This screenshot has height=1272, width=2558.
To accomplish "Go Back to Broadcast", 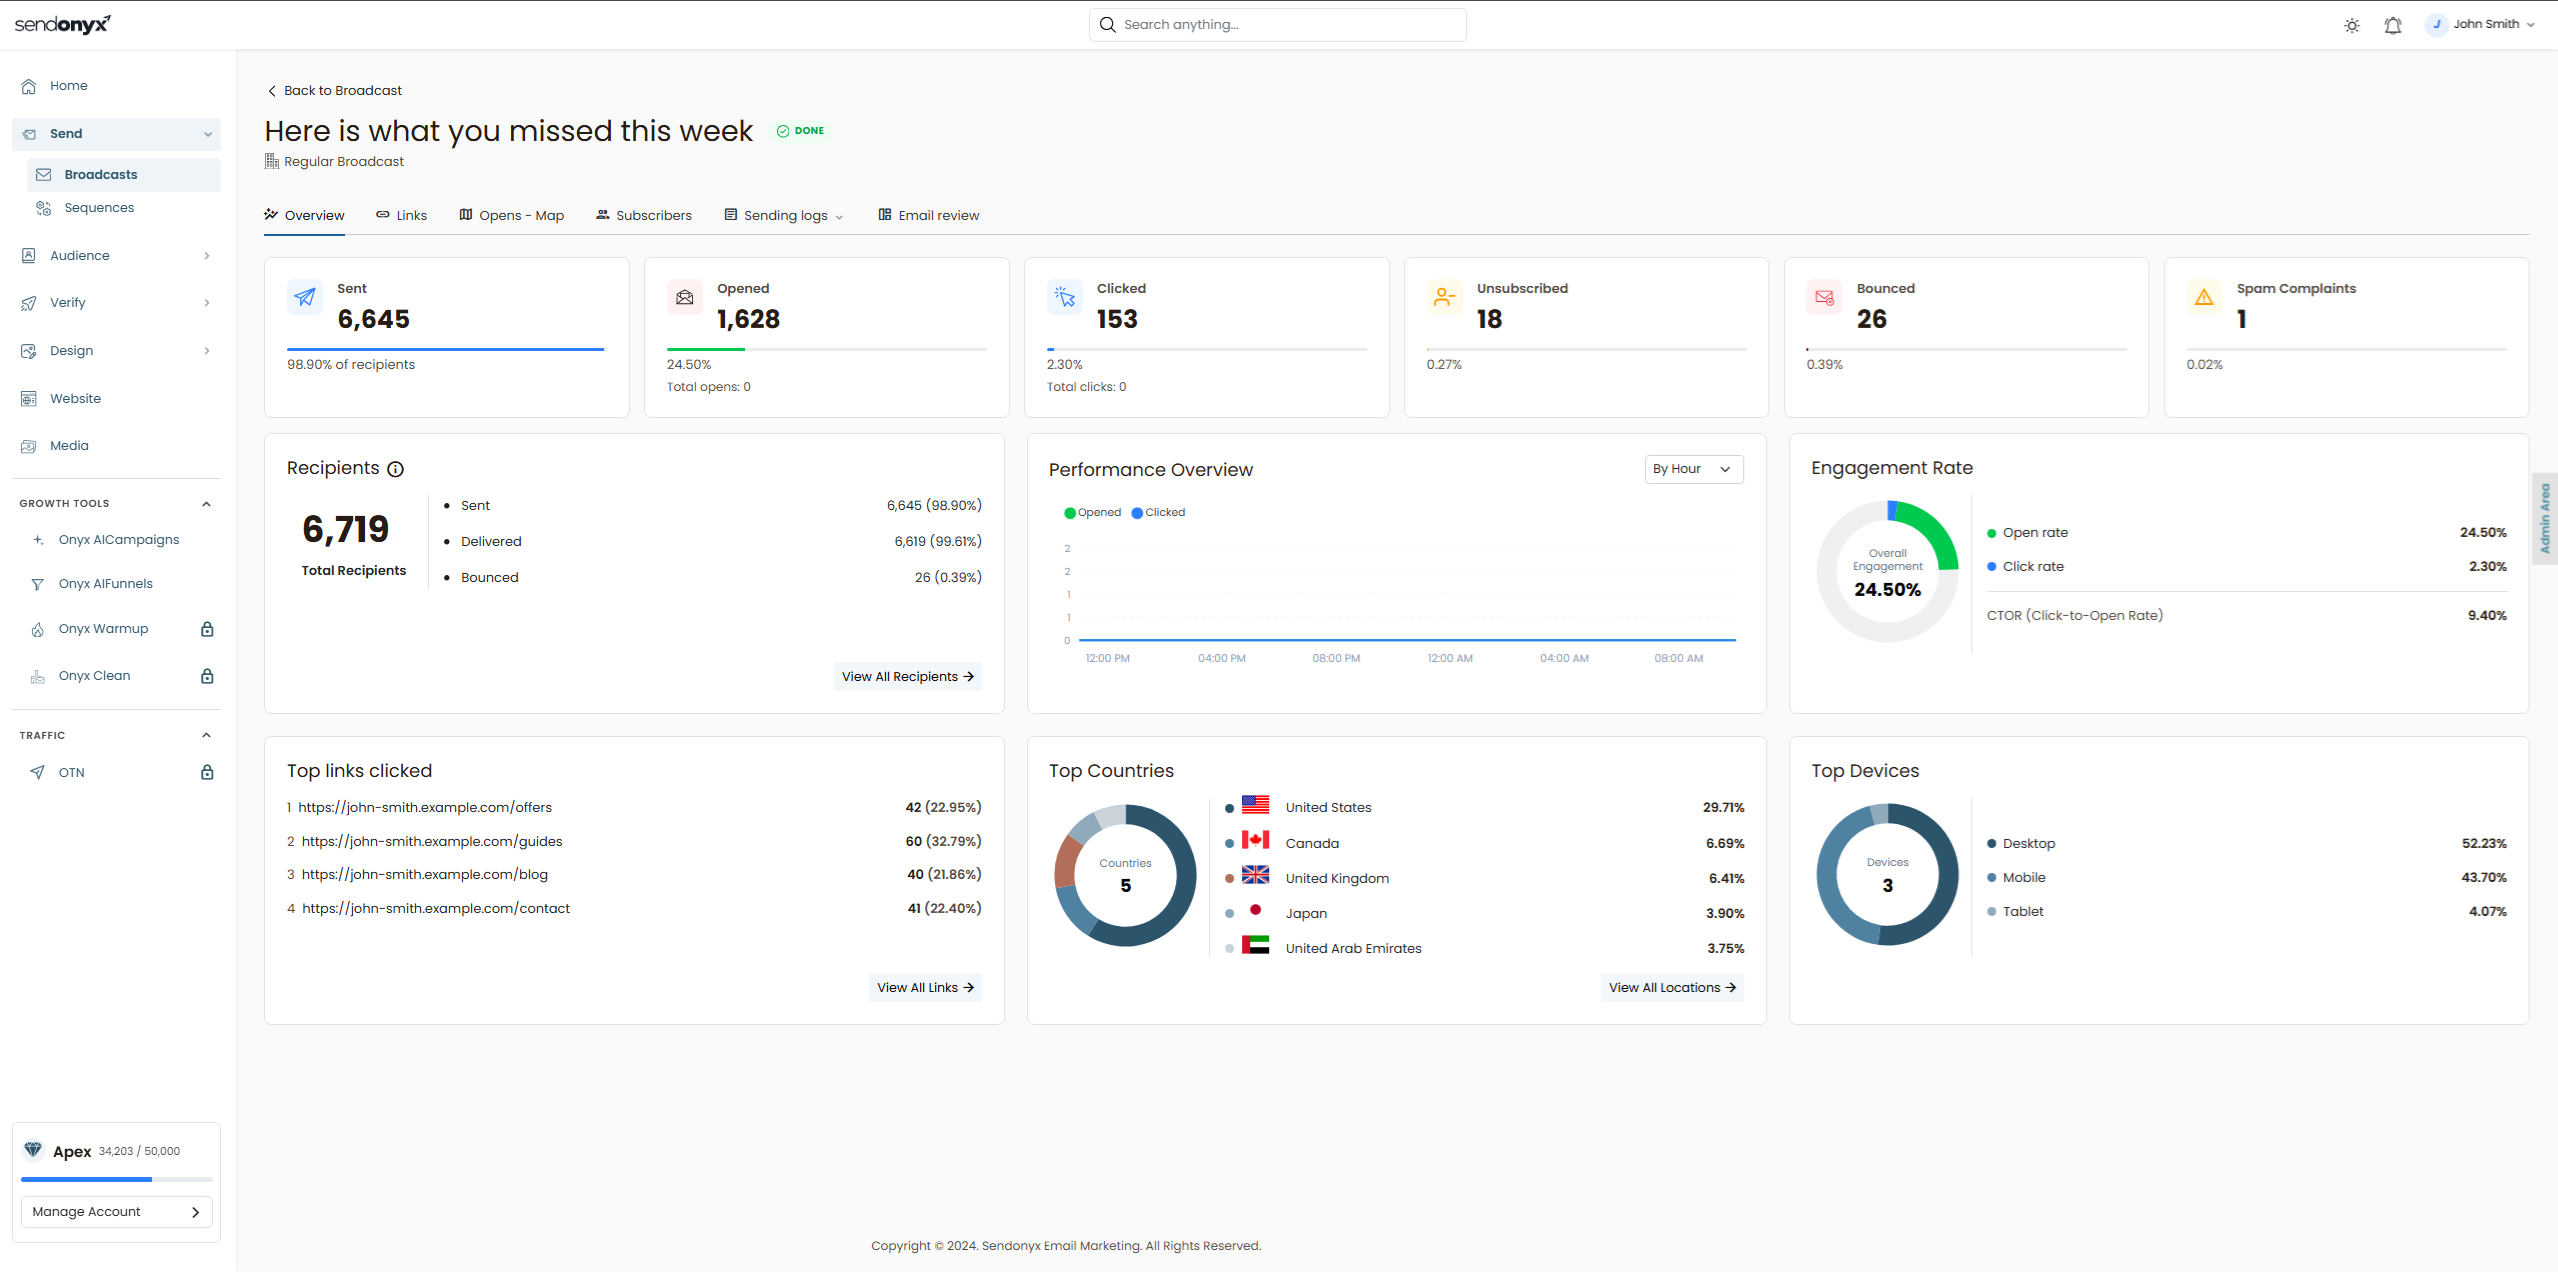I will [334, 90].
